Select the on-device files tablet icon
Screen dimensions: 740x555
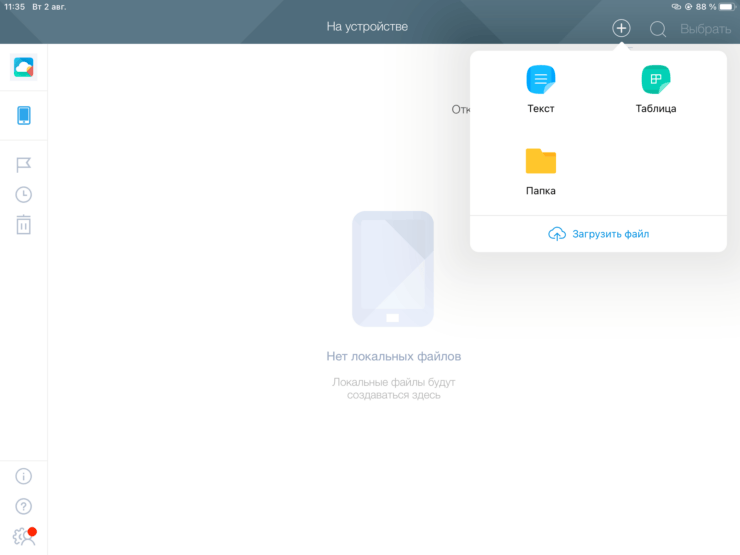tap(23, 115)
